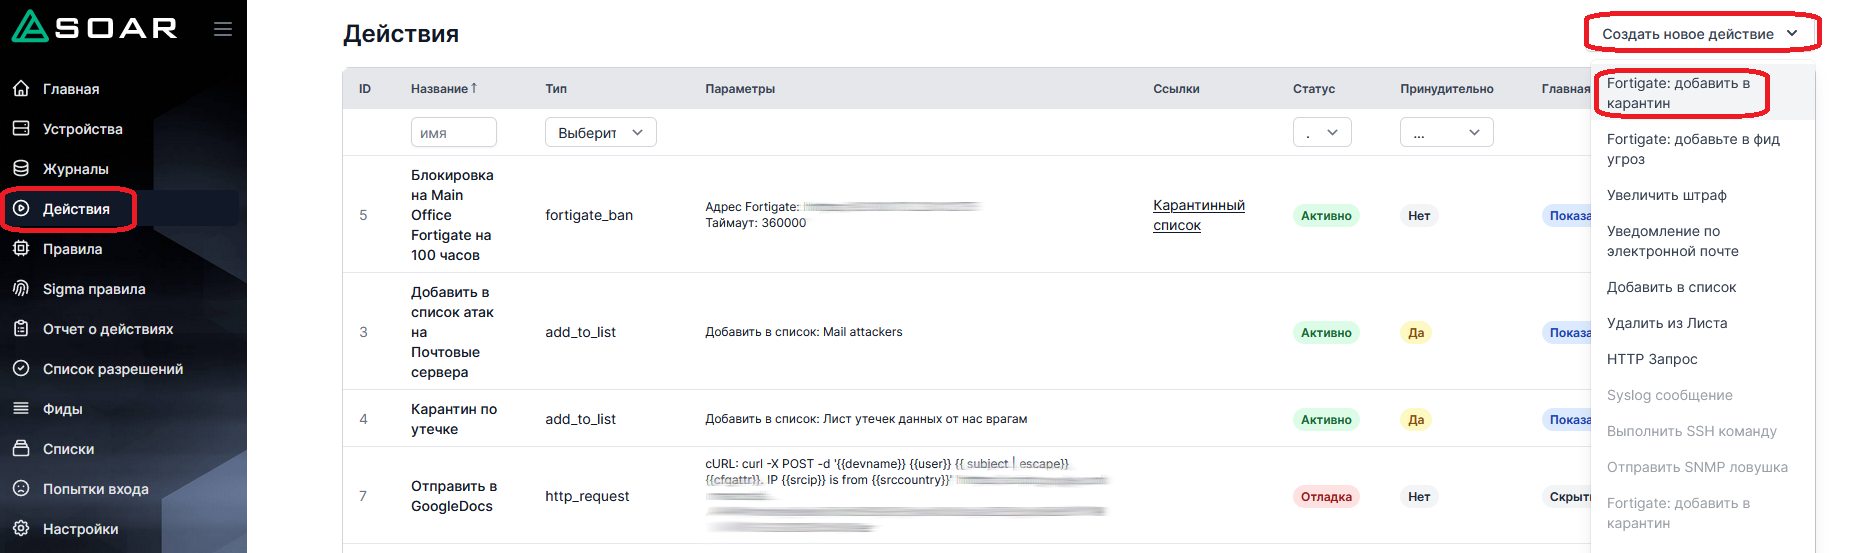This screenshot has height=553, width=1850.
Task: Click the Журналы logs database icon
Action: click(x=21, y=169)
